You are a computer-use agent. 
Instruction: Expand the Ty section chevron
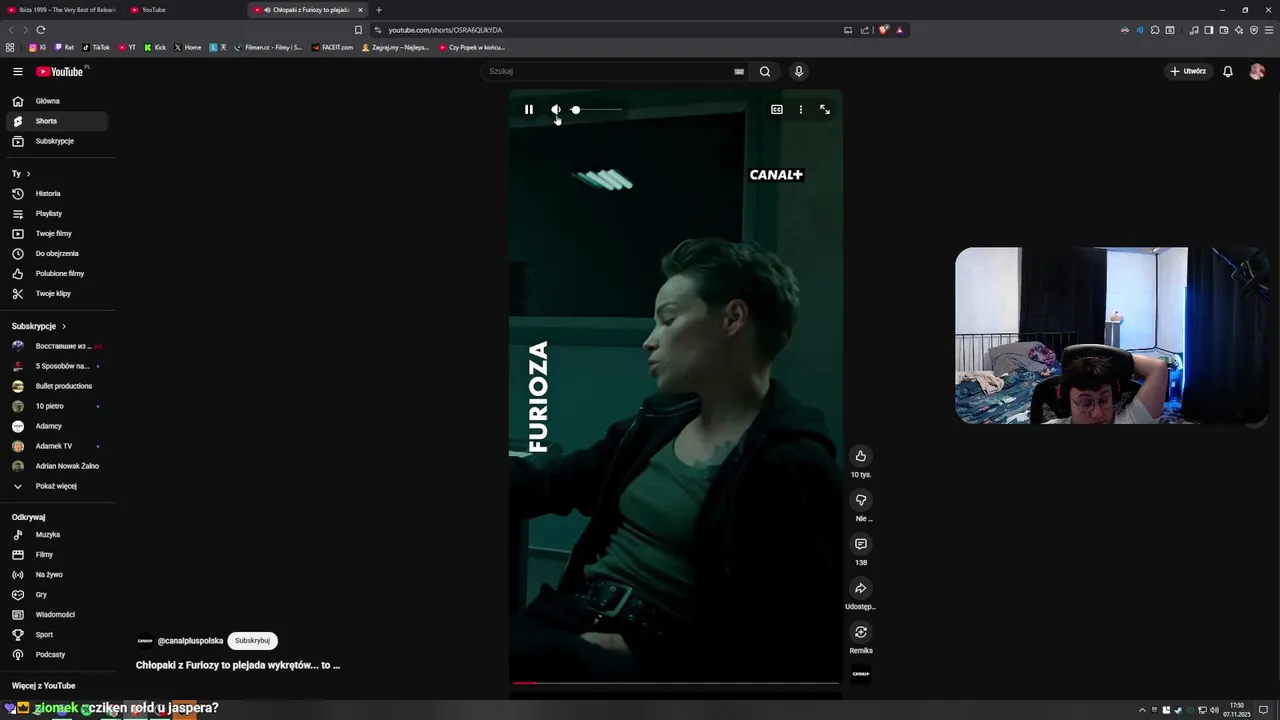tap(28, 174)
